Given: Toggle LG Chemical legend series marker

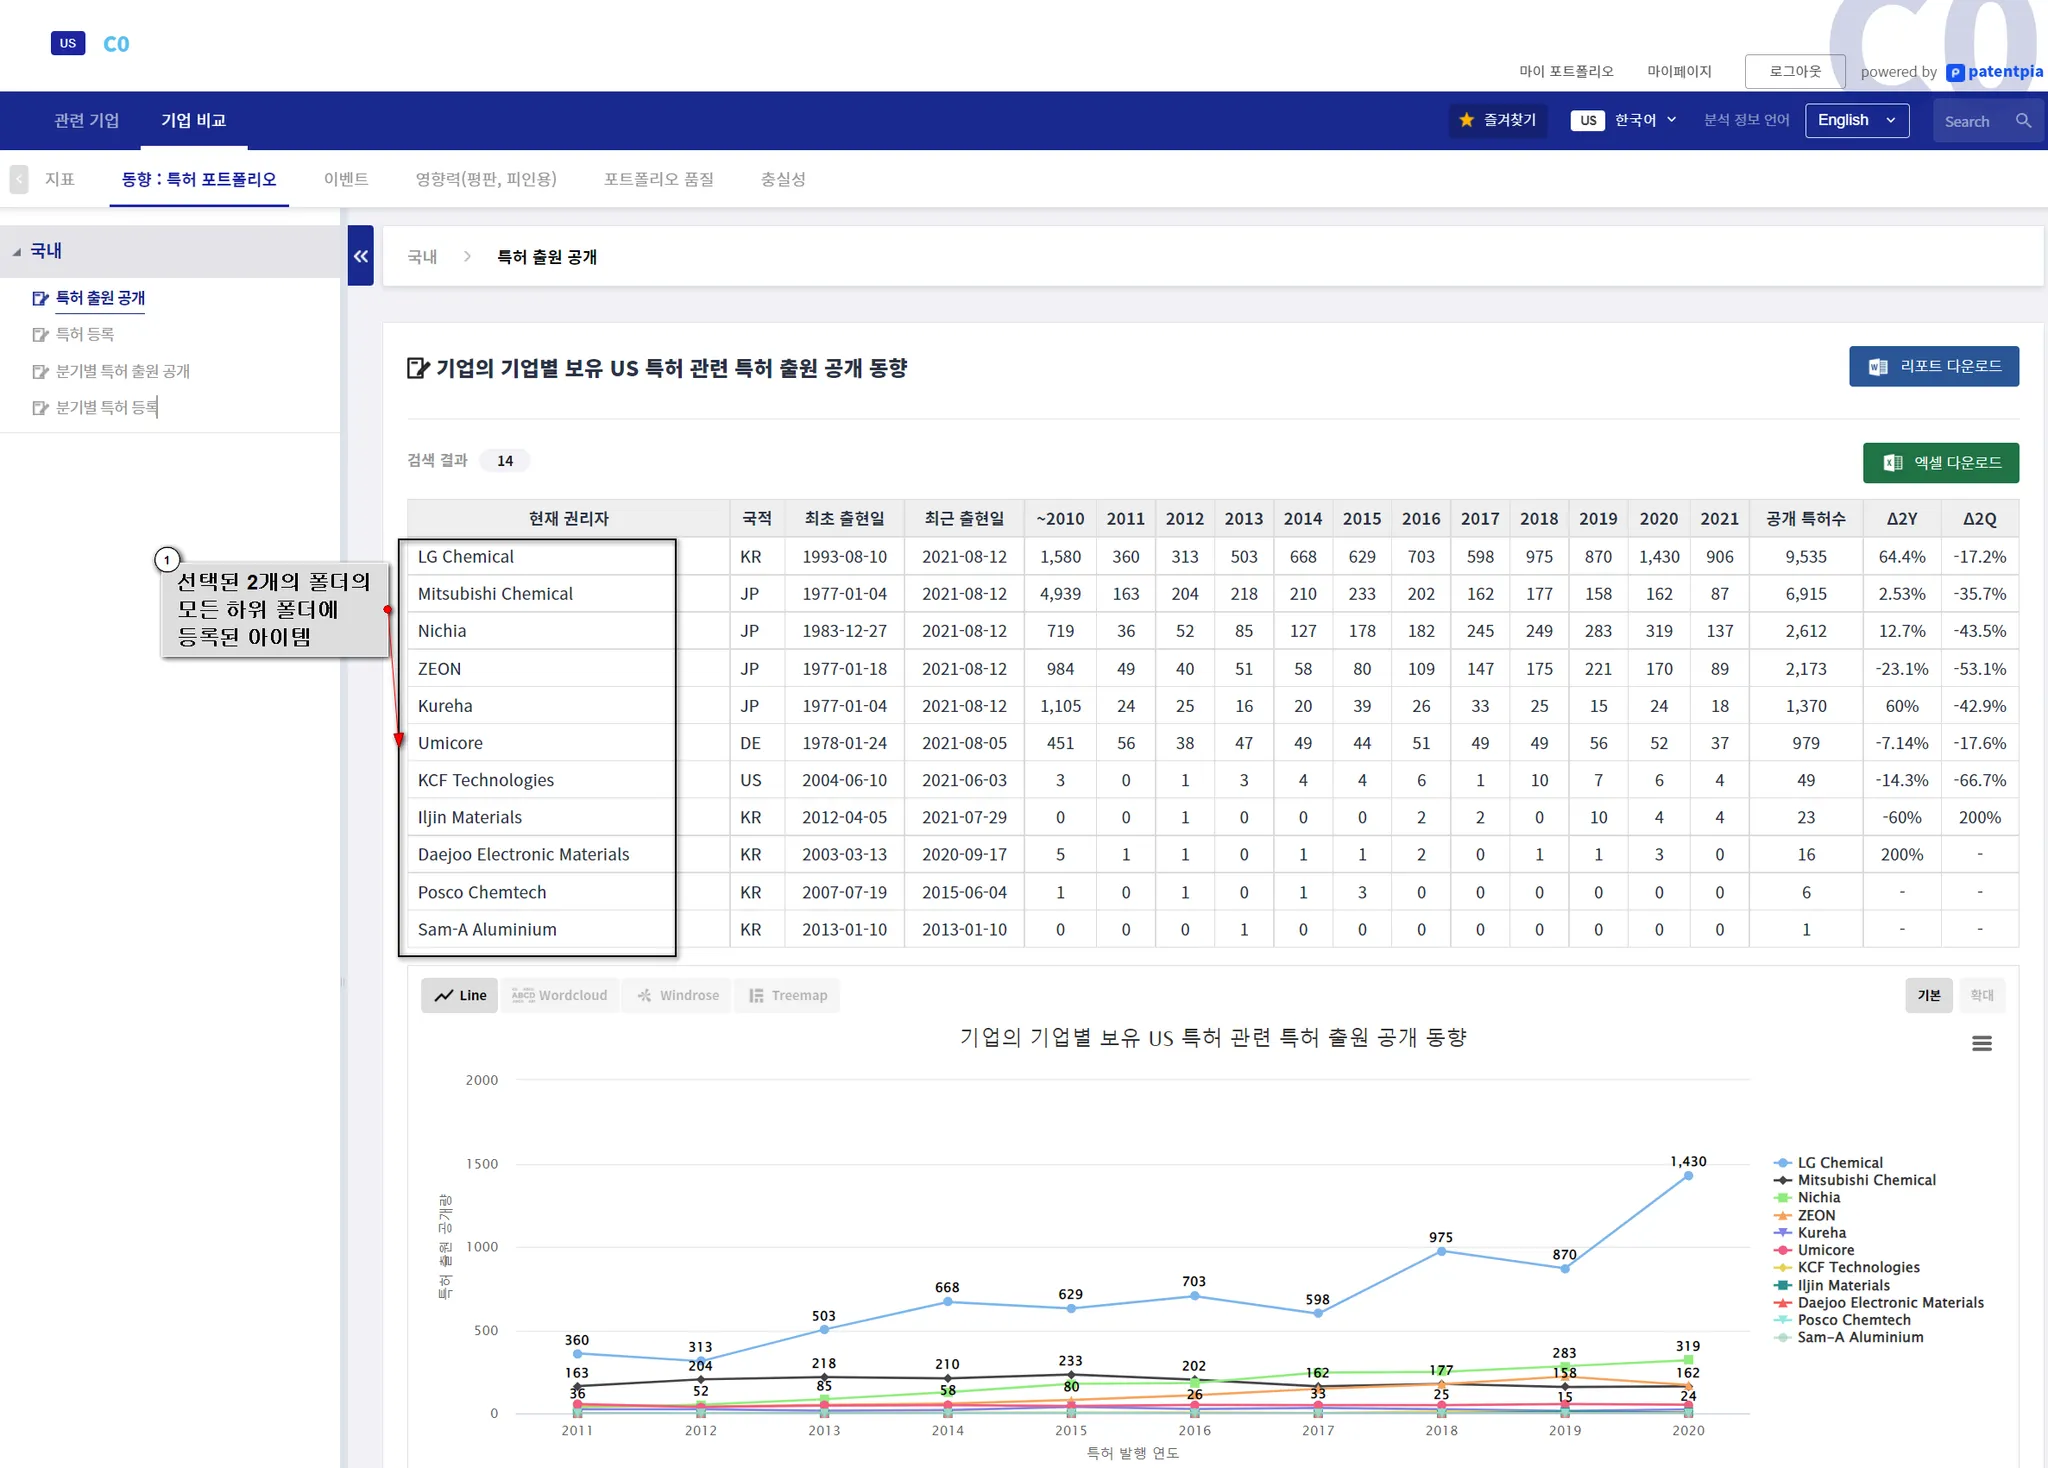Looking at the screenshot, I should coord(1782,1163).
